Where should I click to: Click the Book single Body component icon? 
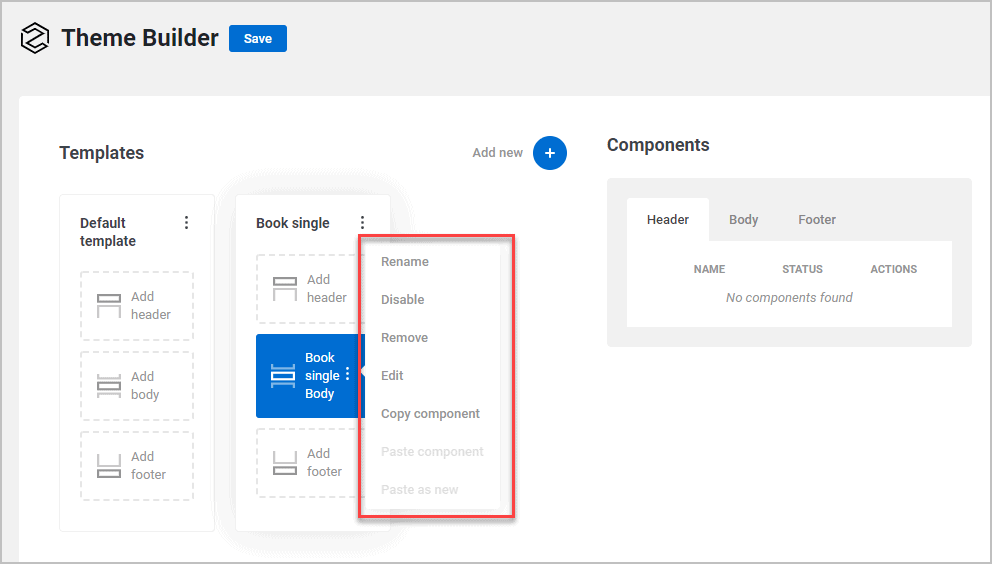[x=283, y=376]
